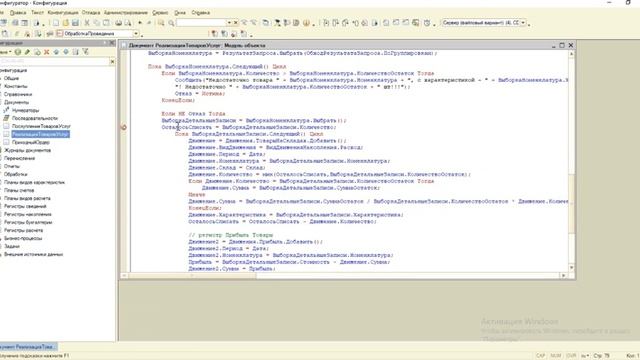The width and height of the screenshot is (640, 360).
Task: Click the magnifier search icon
Action: tap(171, 23)
